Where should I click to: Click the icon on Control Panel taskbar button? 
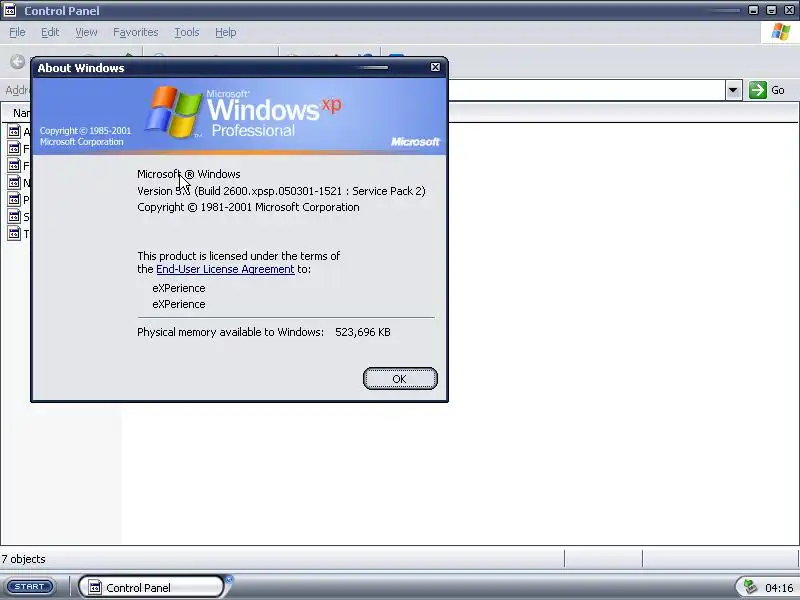click(x=94, y=588)
